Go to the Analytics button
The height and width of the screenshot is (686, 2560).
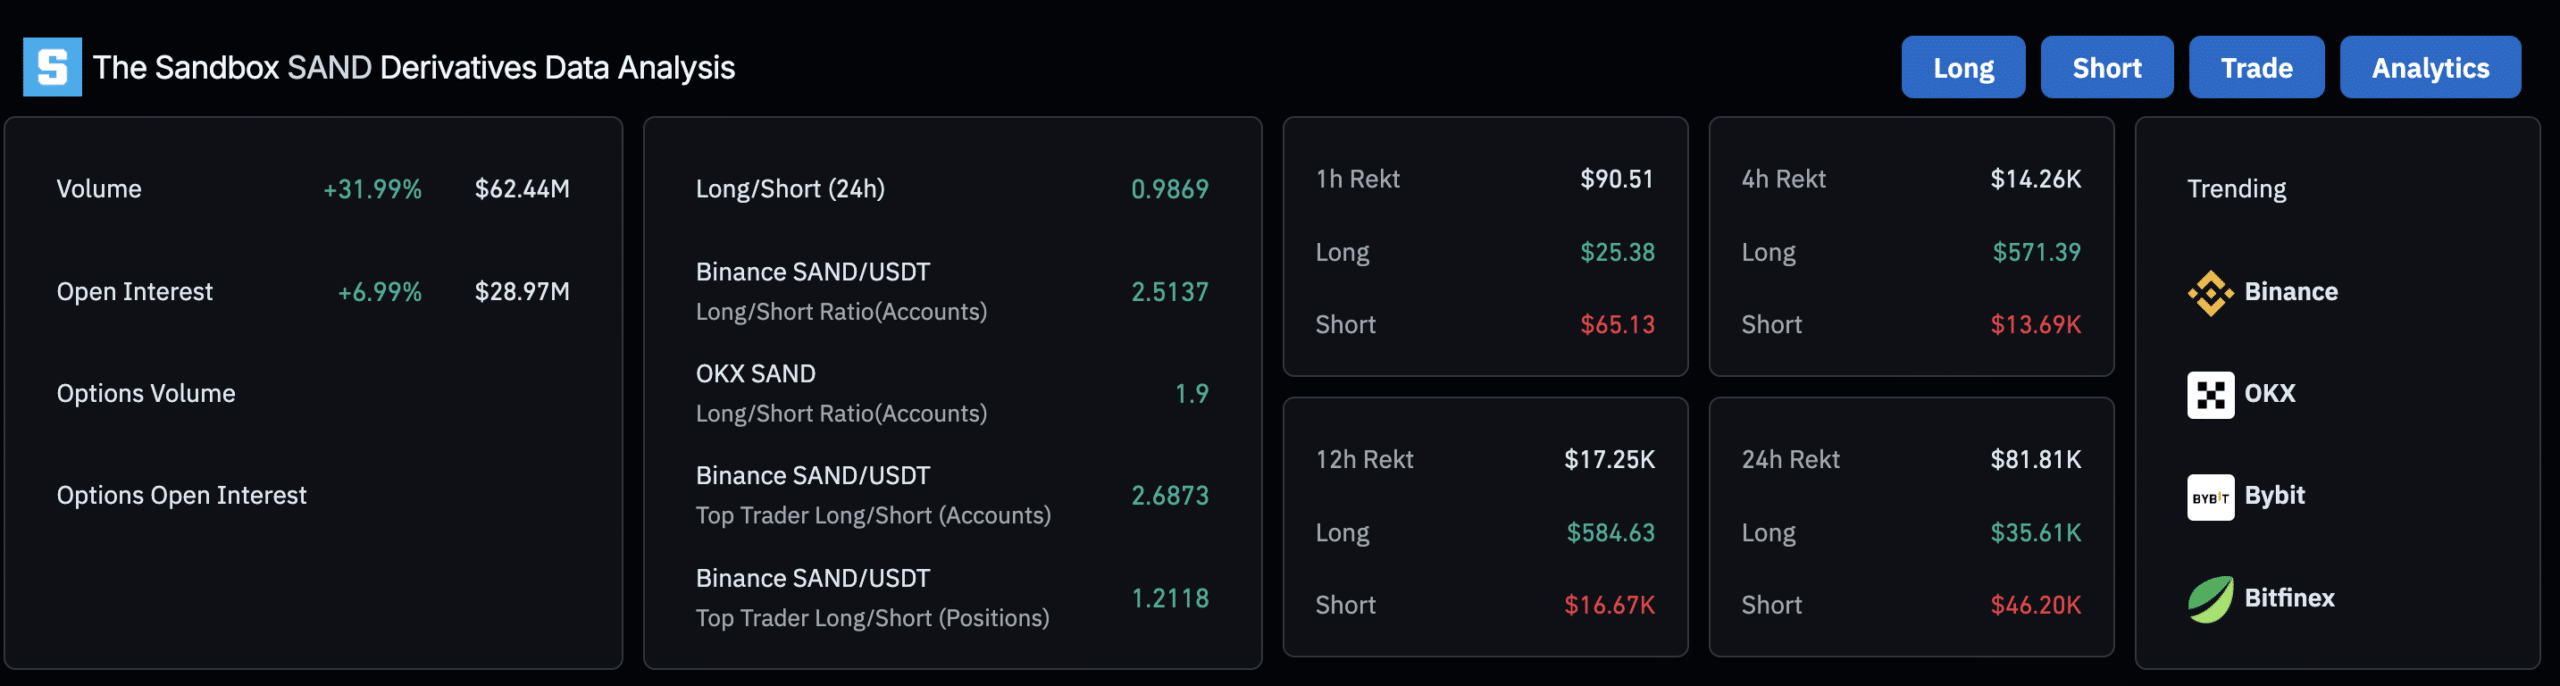click(x=2430, y=67)
